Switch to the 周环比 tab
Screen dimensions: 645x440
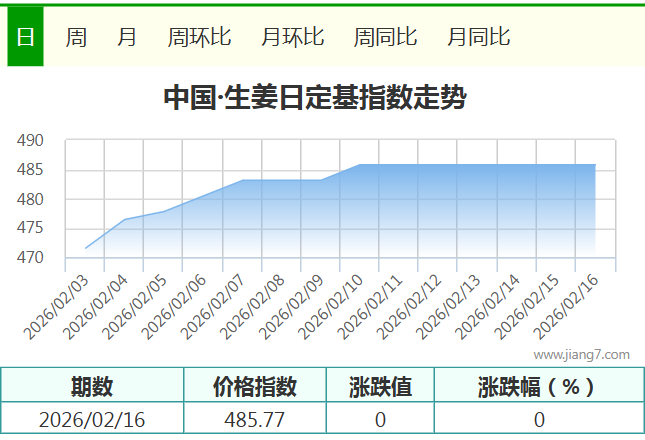199,37
